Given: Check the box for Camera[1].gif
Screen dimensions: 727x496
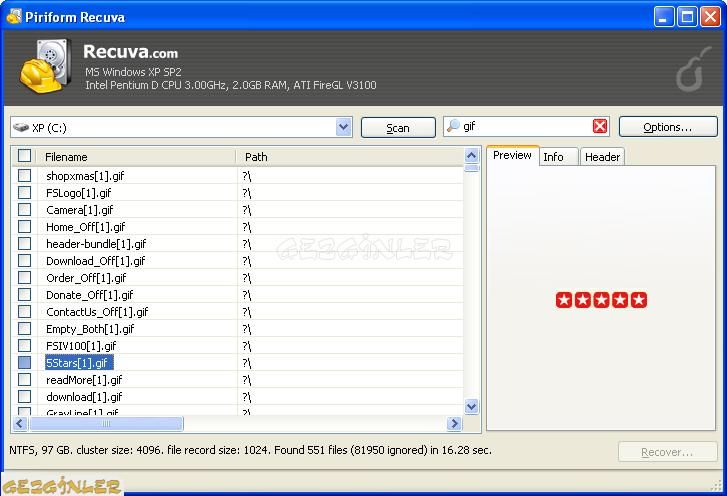Looking at the screenshot, I should 24,210.
